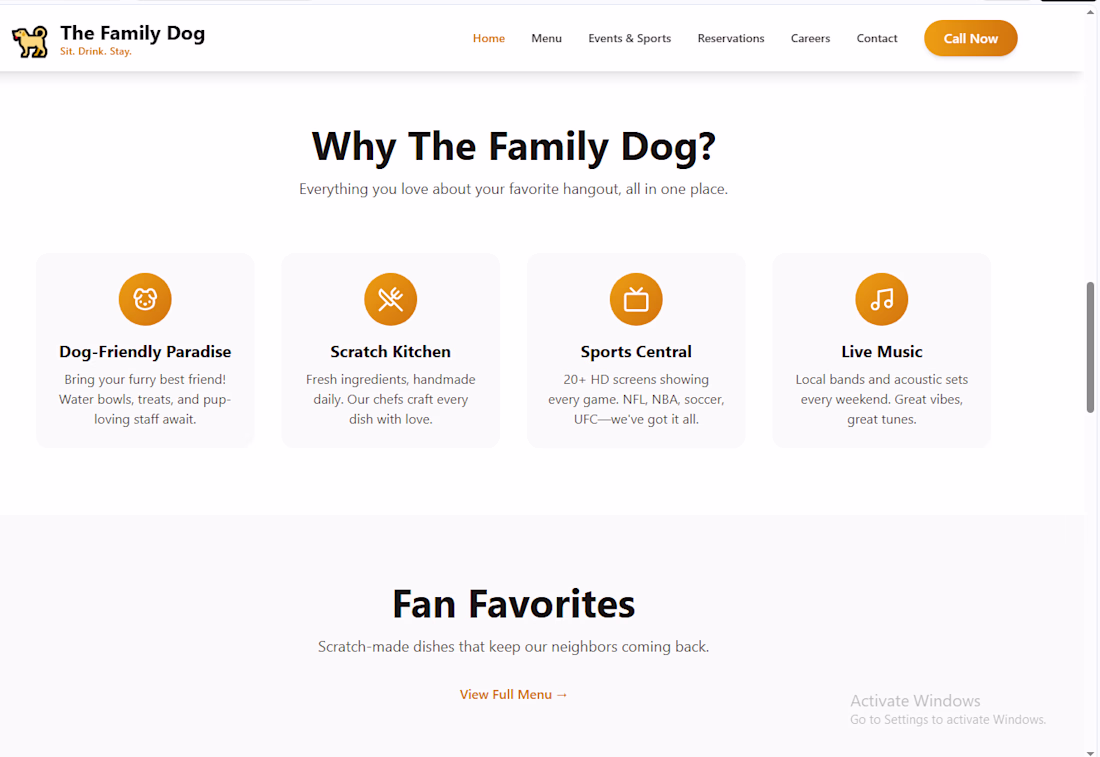
Task: Click the page vertical scrollbar thumb
Action: point(1090,347)
